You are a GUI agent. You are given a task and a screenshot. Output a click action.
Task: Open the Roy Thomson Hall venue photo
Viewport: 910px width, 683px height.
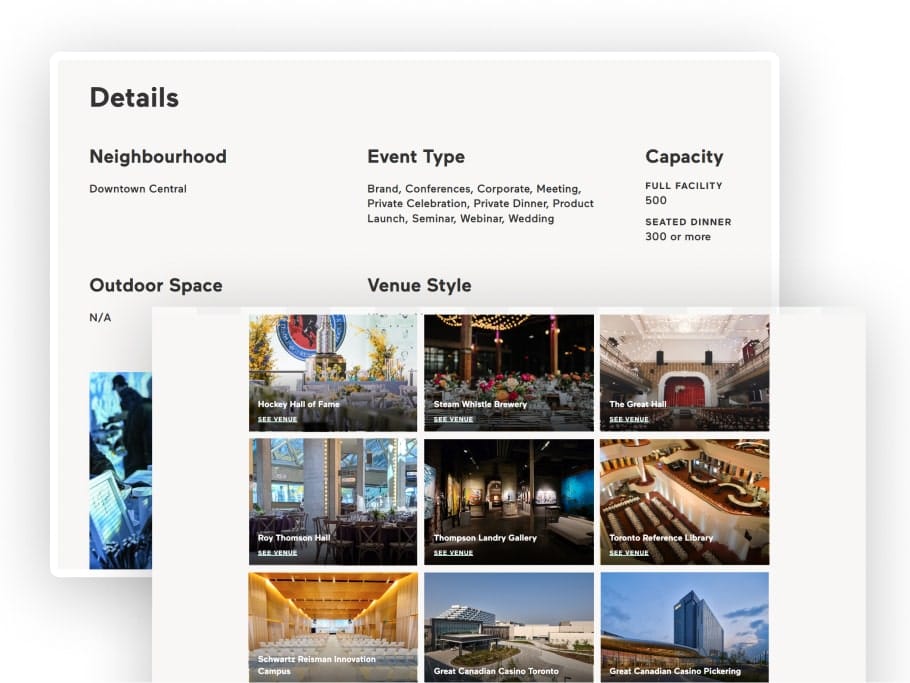click(333, 501)
